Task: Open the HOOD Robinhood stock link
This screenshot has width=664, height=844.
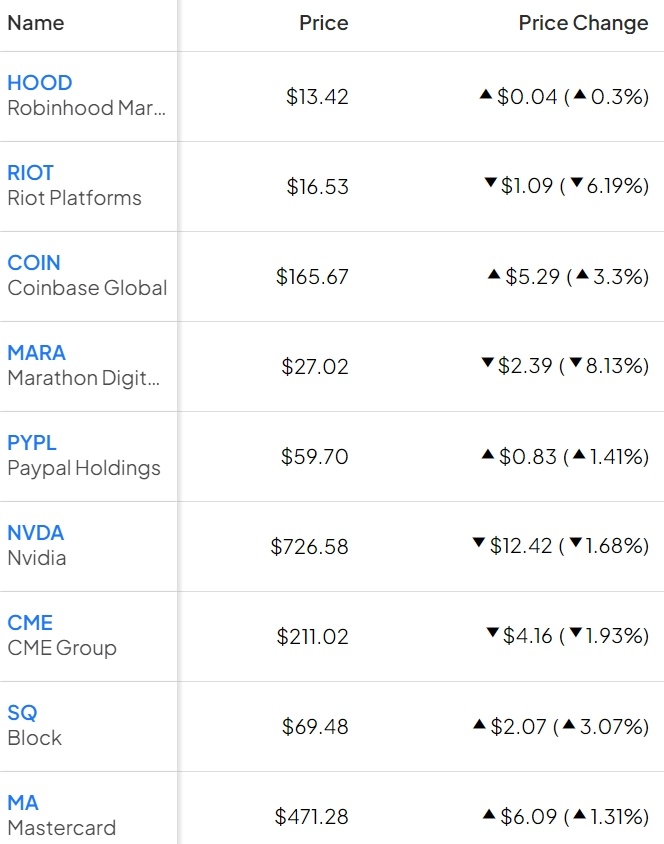Action: coord(39,82)
